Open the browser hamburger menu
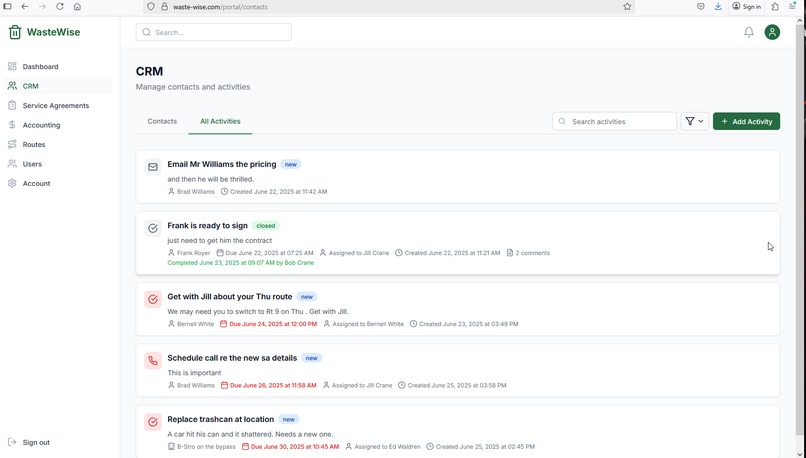Image resolution: width=806 pixels, height=458 pixels. point(793,7)
